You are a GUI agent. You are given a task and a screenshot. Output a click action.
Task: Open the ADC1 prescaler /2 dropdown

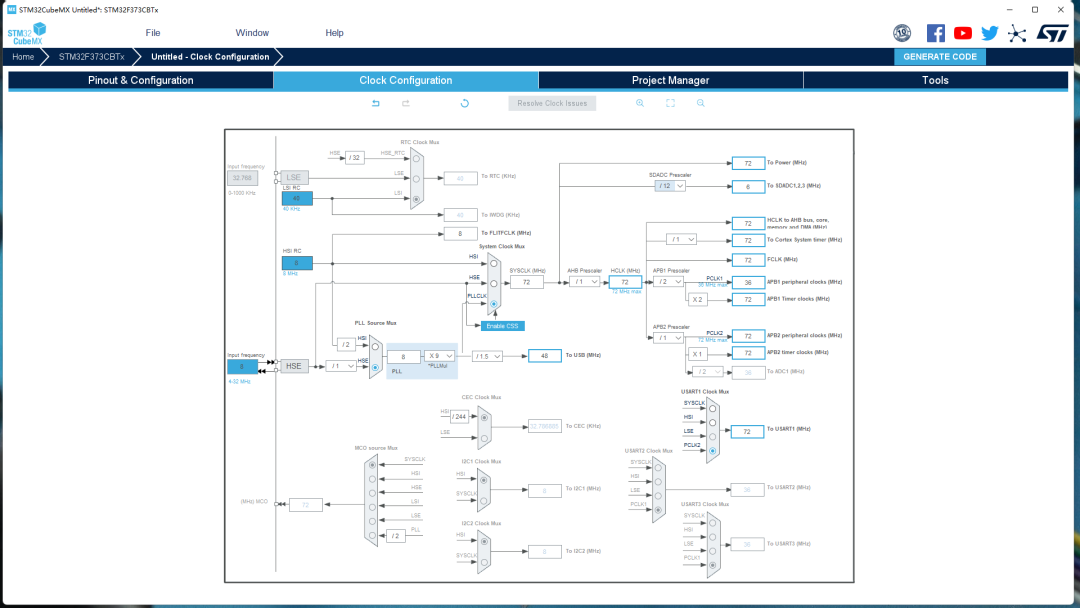[x=707, y=372]
